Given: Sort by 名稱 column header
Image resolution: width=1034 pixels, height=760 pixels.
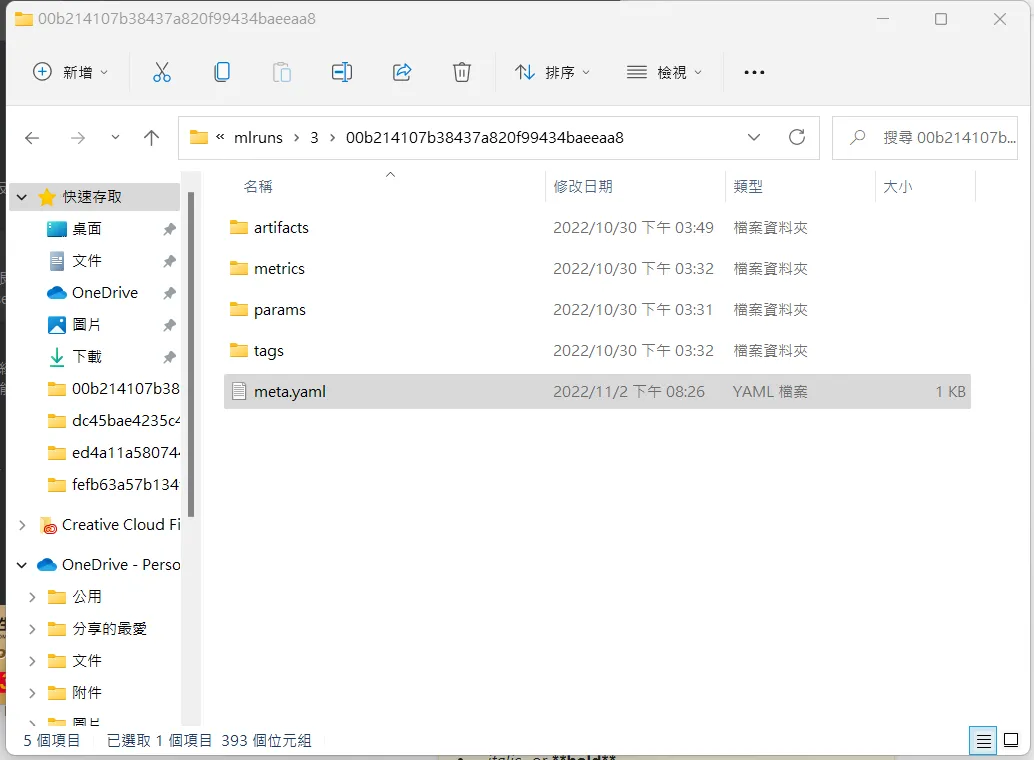Looking at the screenshot, I should [258, 187].
